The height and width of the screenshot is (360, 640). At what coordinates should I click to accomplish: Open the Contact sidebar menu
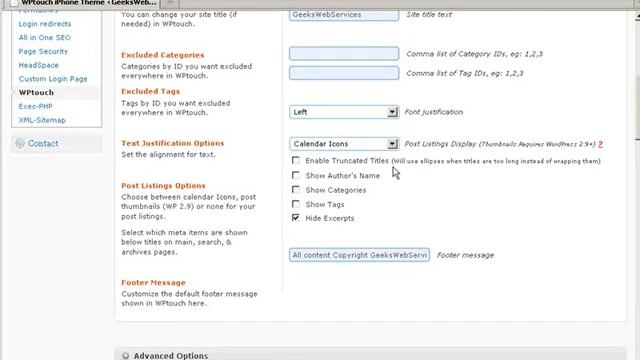click(x=57, y=144)
